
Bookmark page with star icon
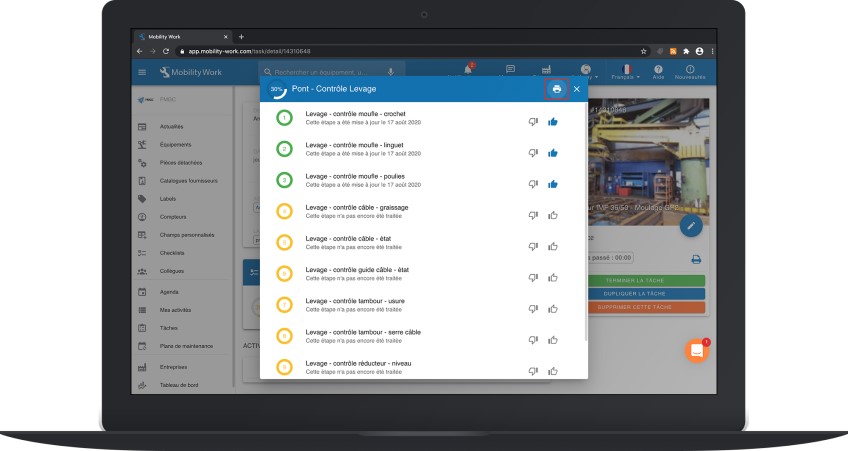(x=644, y=51)
